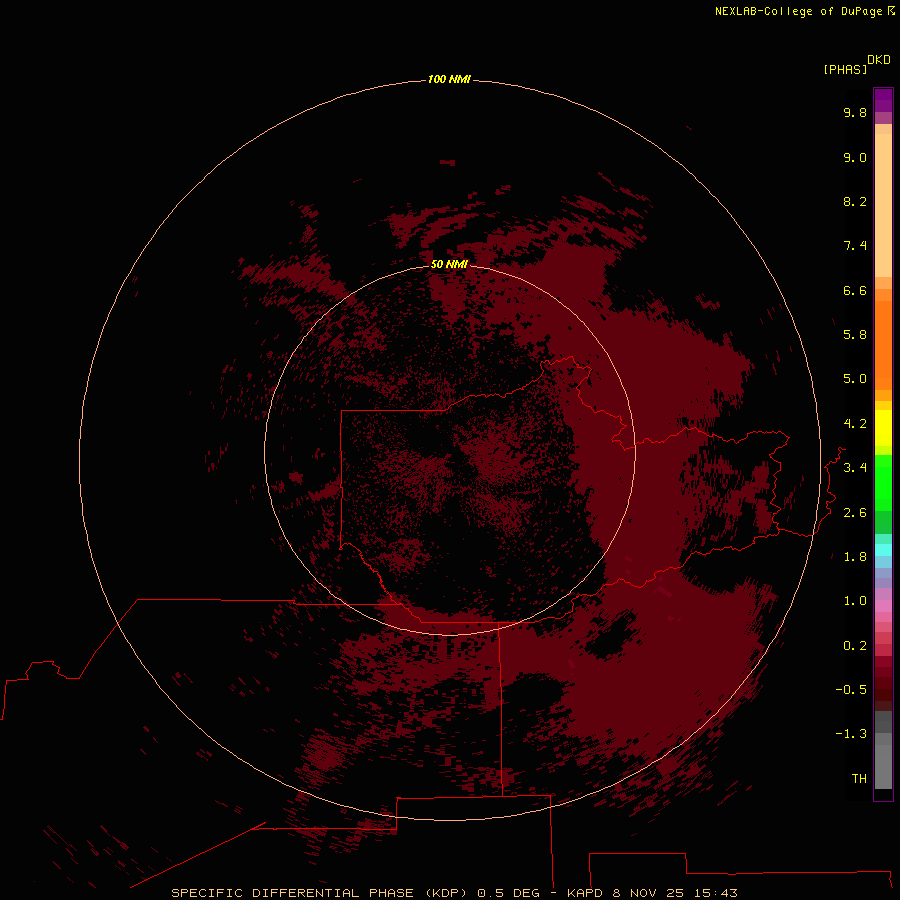Click the 5.0 scale value
Screen dimensions: 900x900
click(x=855, y=379)
